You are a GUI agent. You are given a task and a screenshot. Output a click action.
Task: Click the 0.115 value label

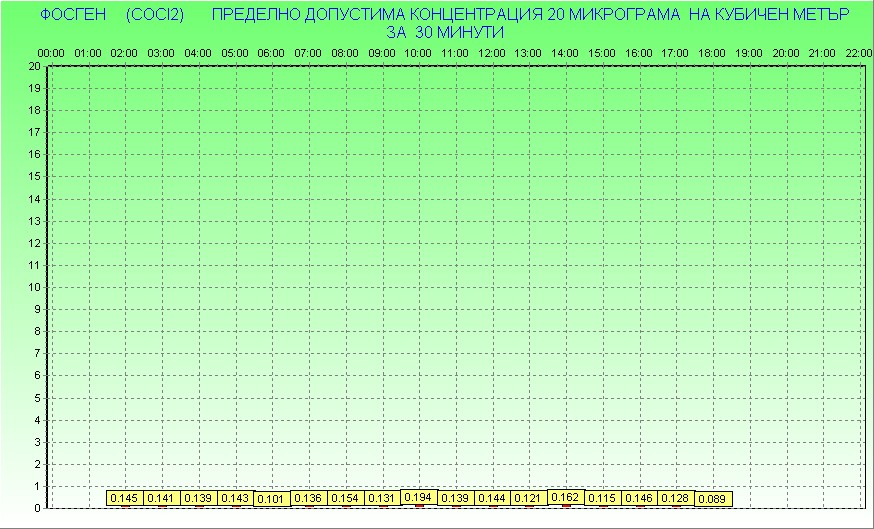(602, 498)
